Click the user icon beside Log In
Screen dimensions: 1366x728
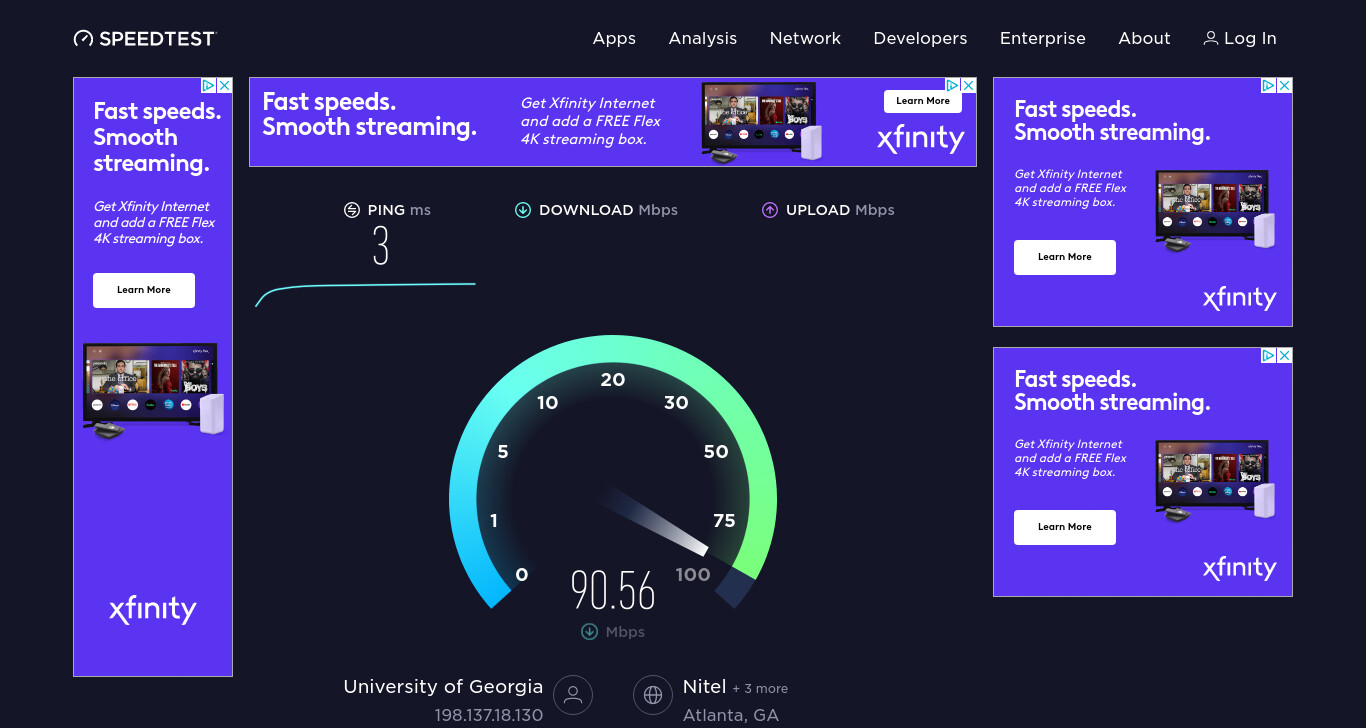point(1211,38)
